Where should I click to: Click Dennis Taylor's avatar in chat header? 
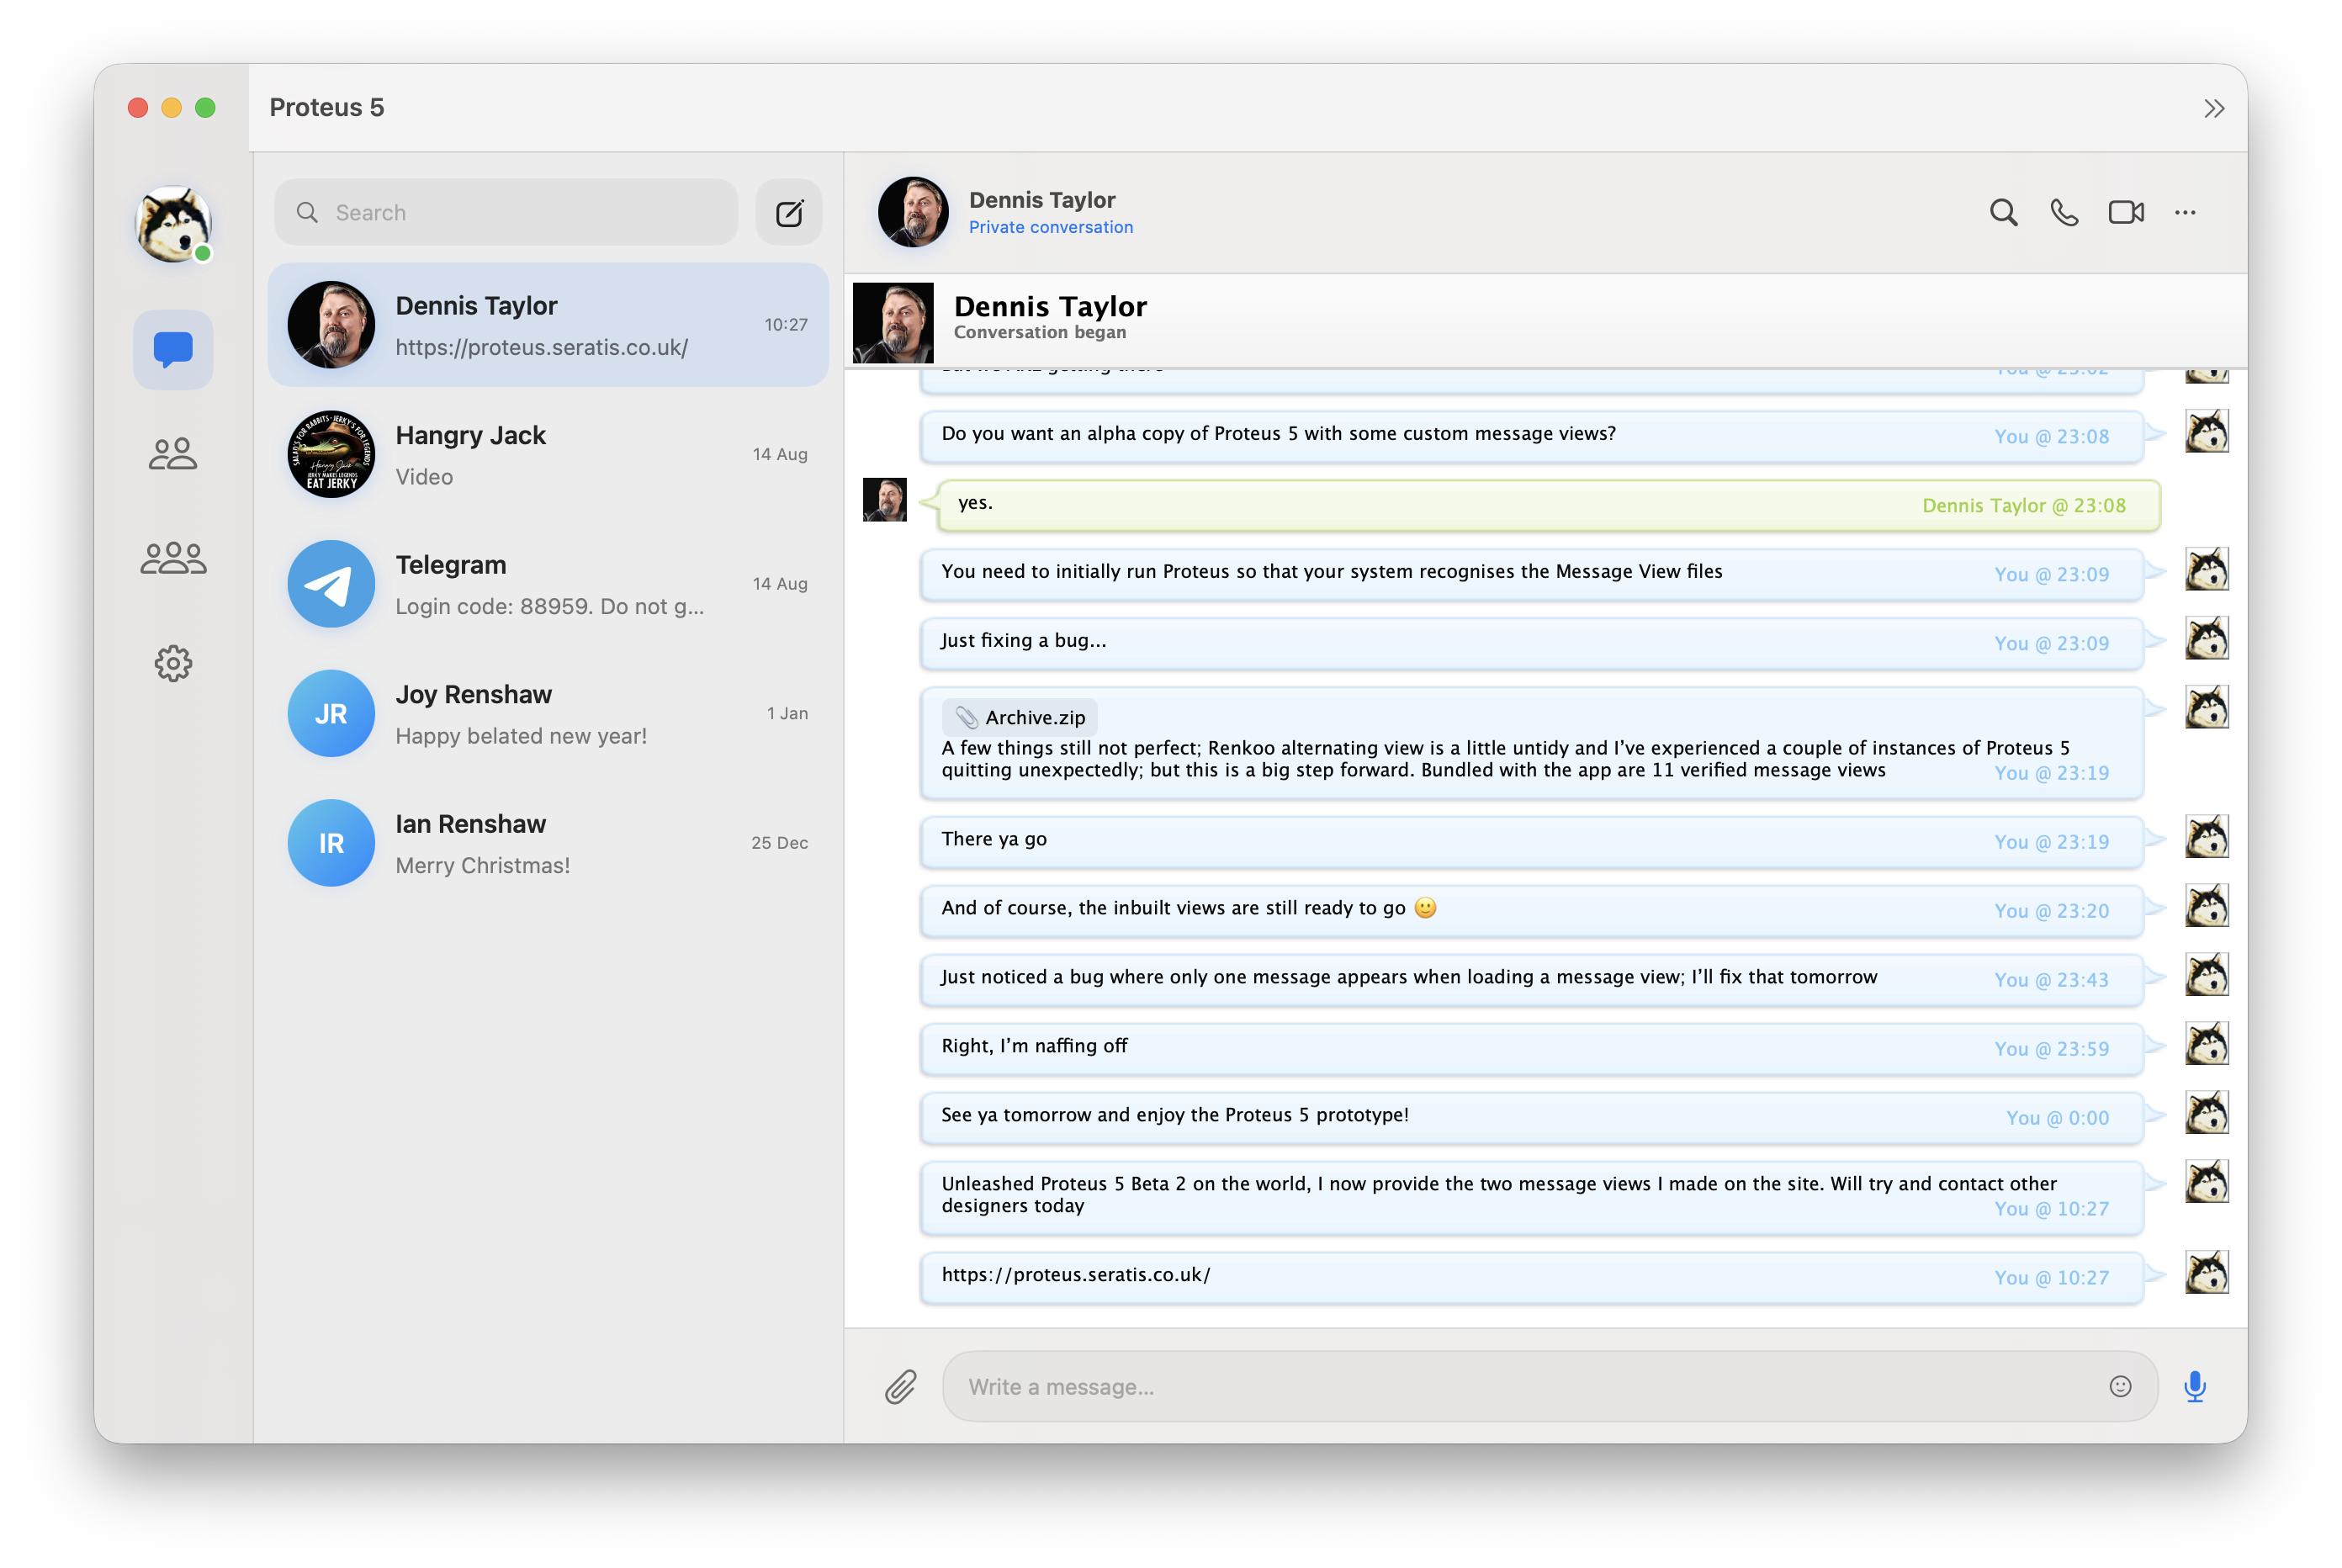click(x=912, y=212)
